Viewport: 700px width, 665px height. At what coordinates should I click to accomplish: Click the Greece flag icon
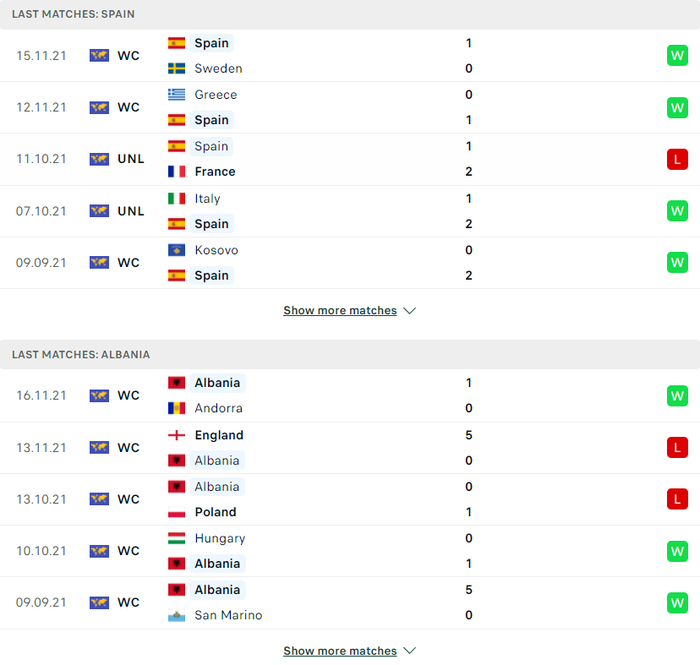click(x=176, y=95)
